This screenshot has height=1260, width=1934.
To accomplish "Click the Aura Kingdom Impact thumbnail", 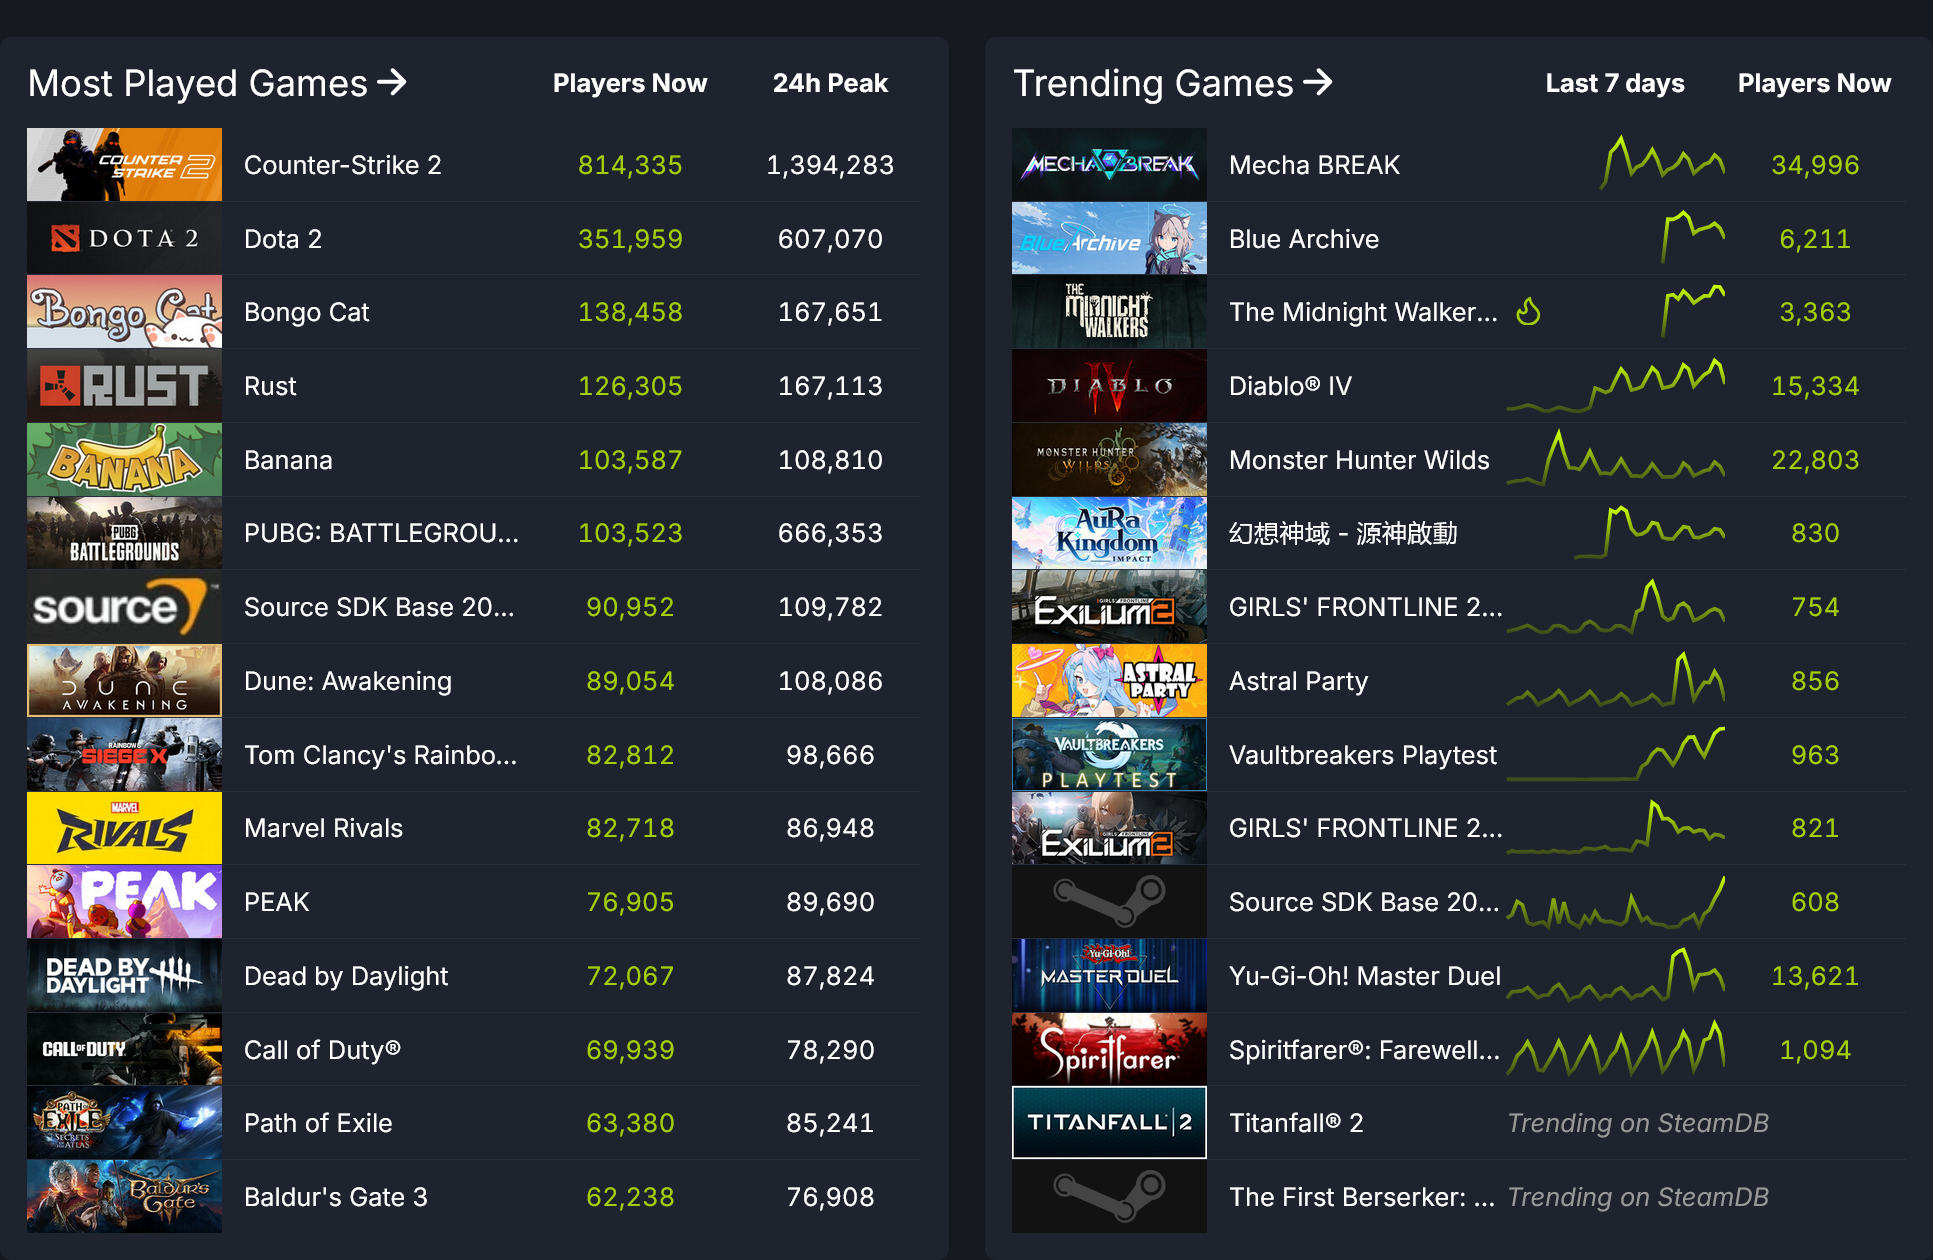I will click(1109, 533).
